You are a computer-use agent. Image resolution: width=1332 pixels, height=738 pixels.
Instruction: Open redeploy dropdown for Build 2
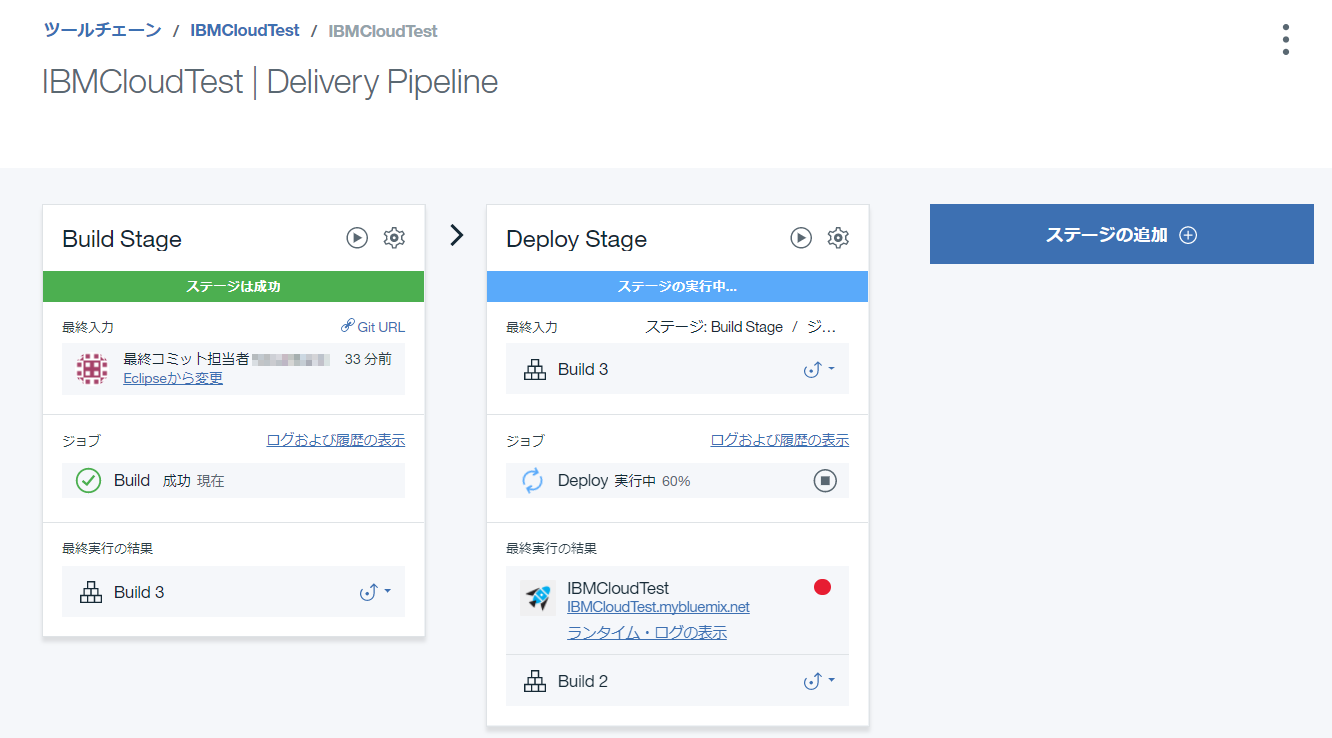coord(819,681)
